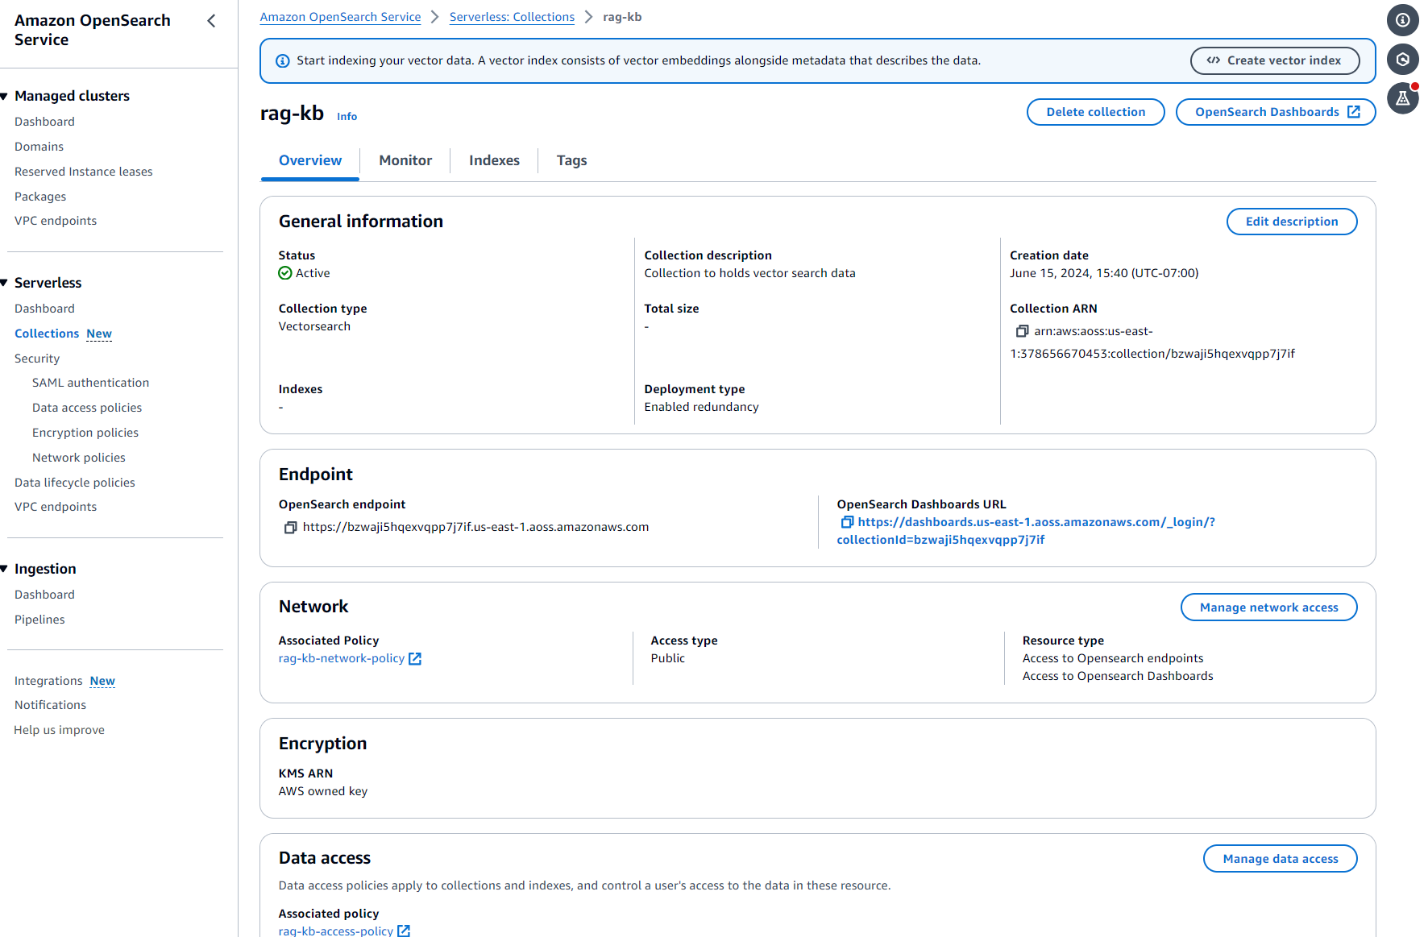Screen dimensions: 1428x937
Task: Open the second round icon in the right rail
Action: (x=1403, y=59)
